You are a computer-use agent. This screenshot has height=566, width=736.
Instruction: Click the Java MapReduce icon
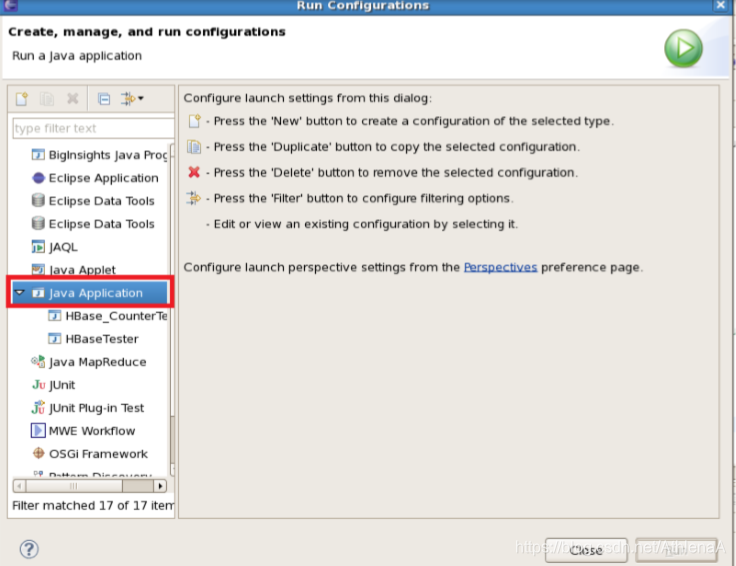[x=38, y=361]
